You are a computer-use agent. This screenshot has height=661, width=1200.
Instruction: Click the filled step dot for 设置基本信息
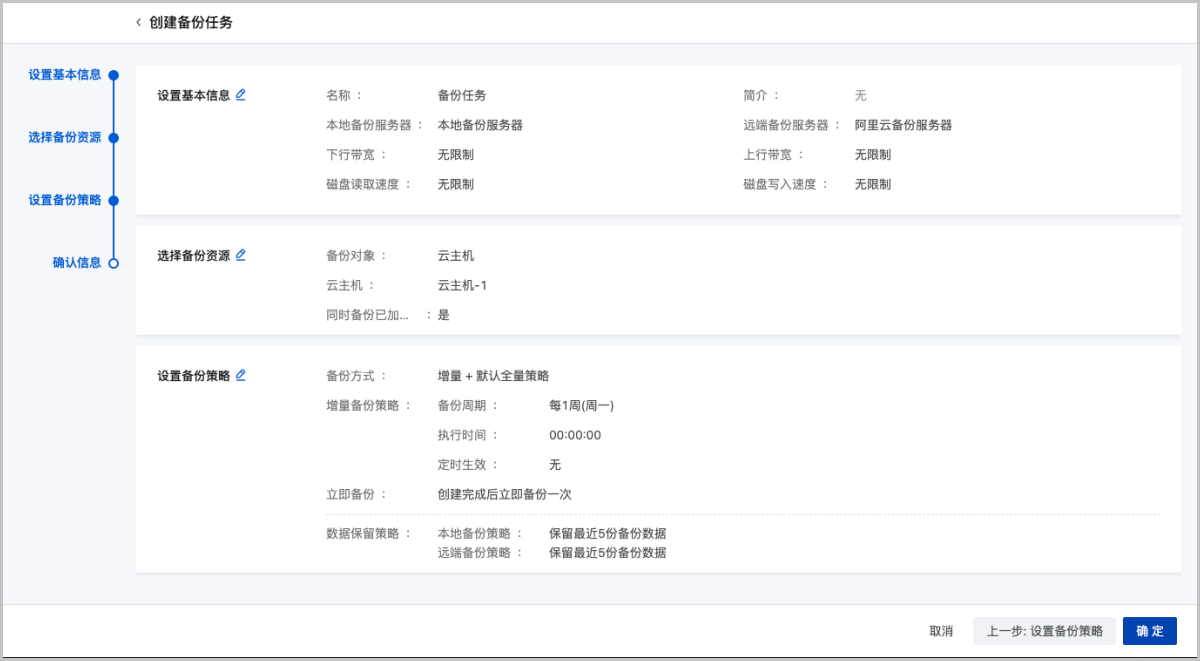tap(113, 75)
